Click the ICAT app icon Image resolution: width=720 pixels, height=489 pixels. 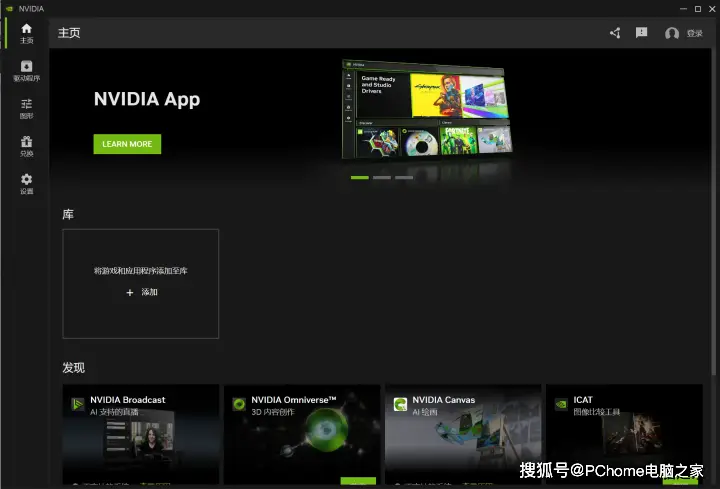(x=561, y=405)
